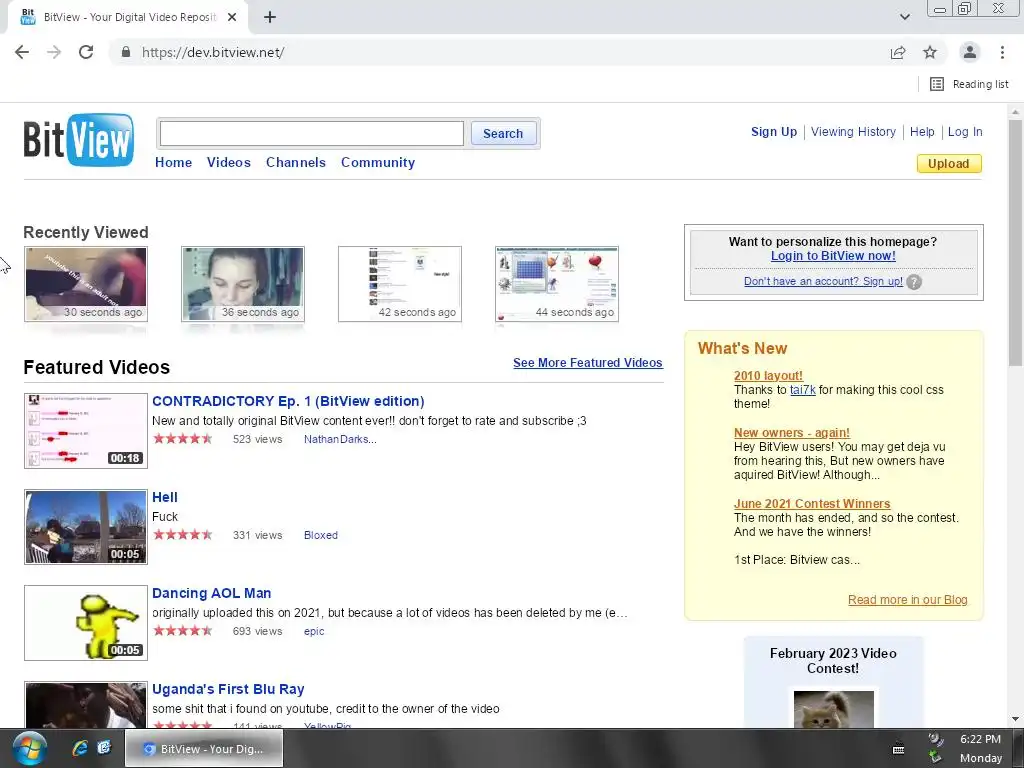This screenshot has height=768, width=1024.
Task: Go to the Home navigation tab
Action: pyautogui.click(x=173, y=162)
